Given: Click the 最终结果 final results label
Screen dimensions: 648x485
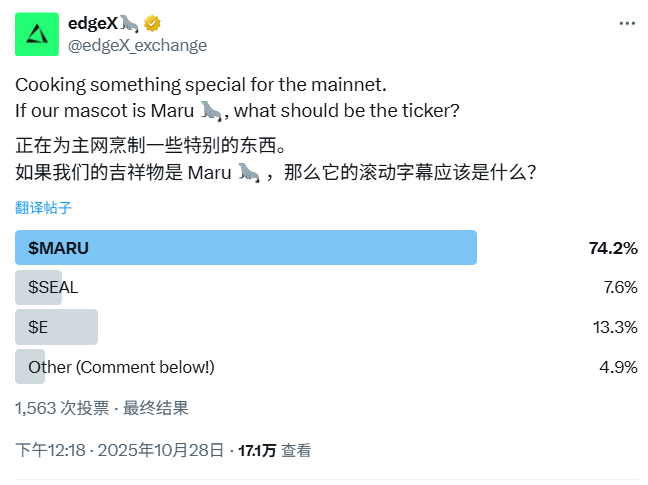Looking at the screenshot, I should 156,408.
